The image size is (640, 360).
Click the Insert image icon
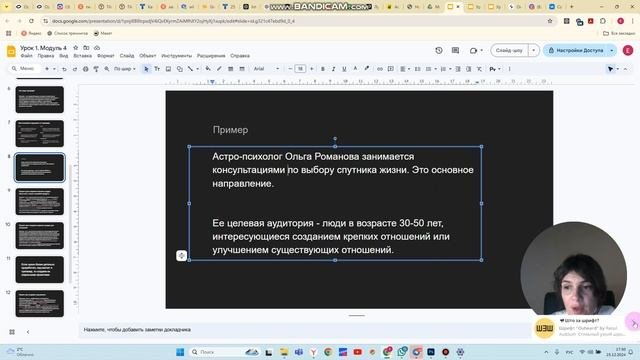168,69
